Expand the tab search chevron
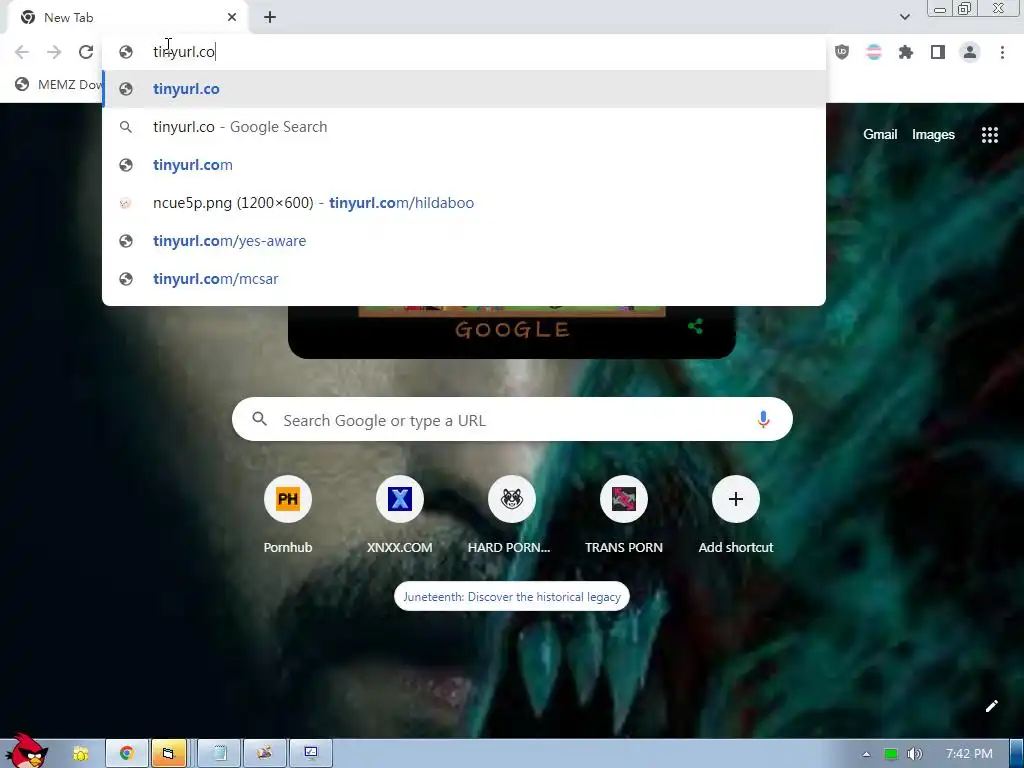This screenshot has height=768, width=1024. (x=904, y=17)
